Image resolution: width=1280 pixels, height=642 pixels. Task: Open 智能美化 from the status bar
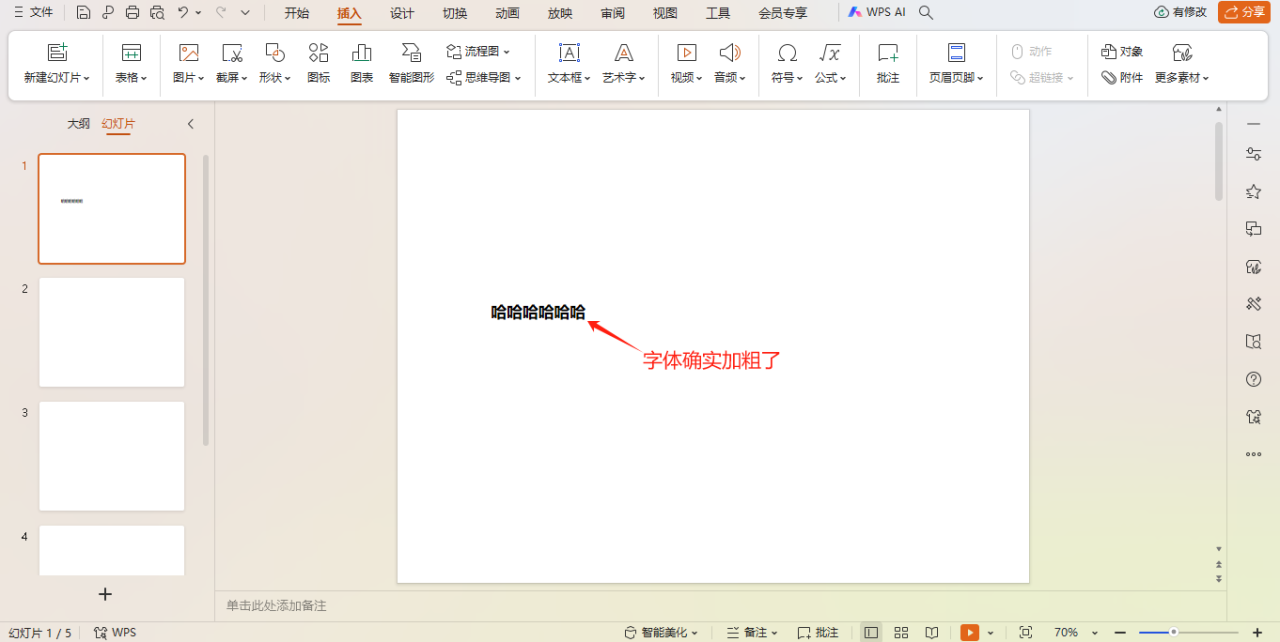[x=661, y=632]
